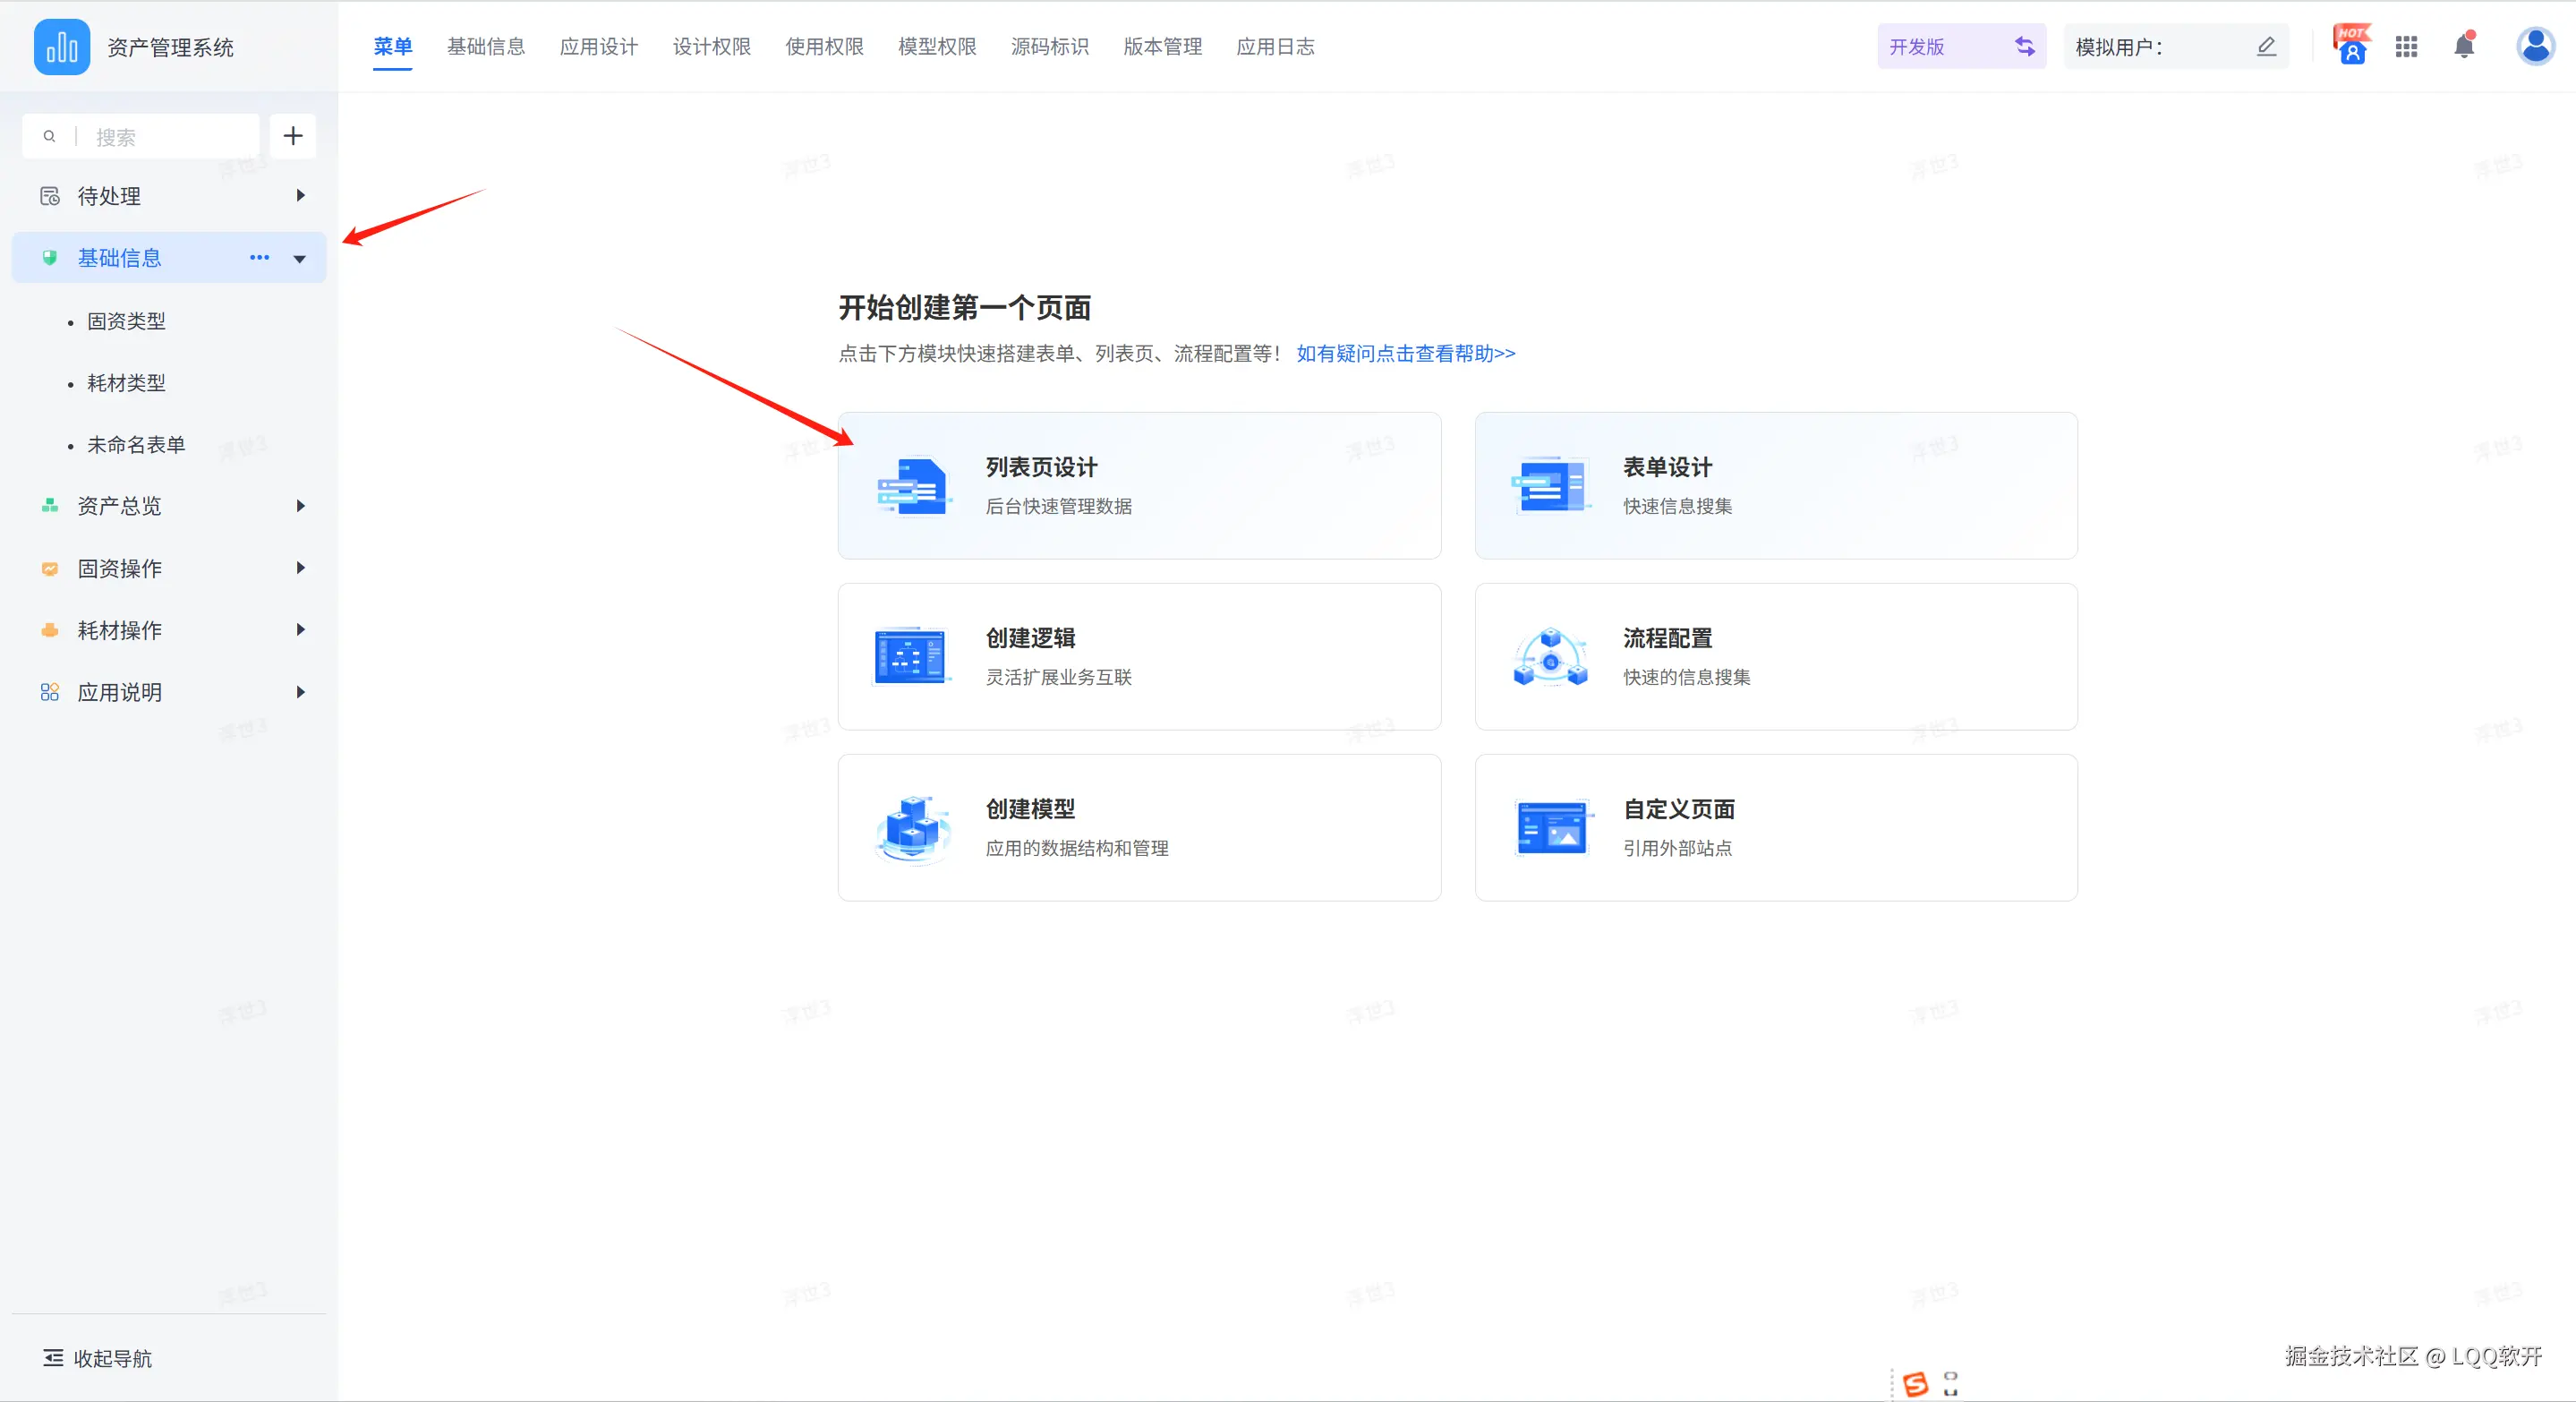Open the notification bell
Screen dimensions: 2576x1402
(2464, 46)
